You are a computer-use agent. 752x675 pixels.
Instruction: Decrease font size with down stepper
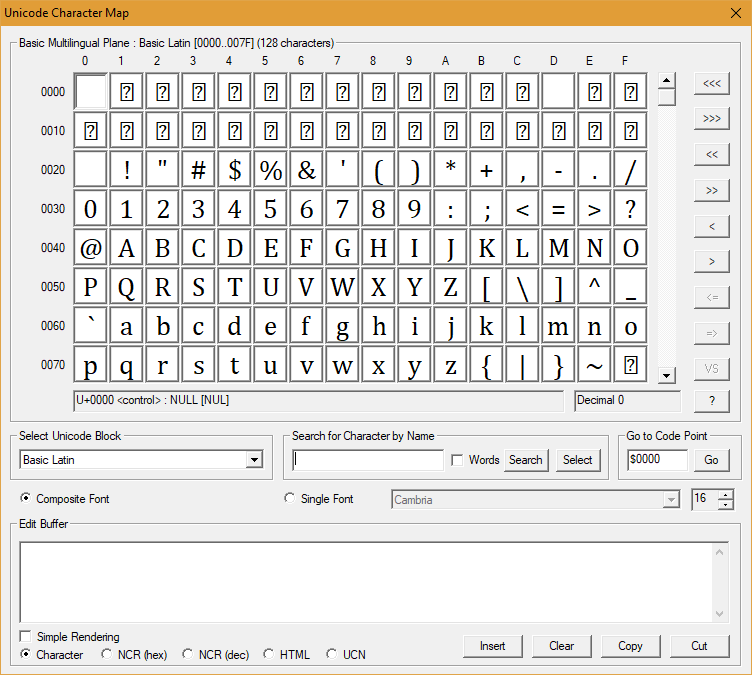726,504
